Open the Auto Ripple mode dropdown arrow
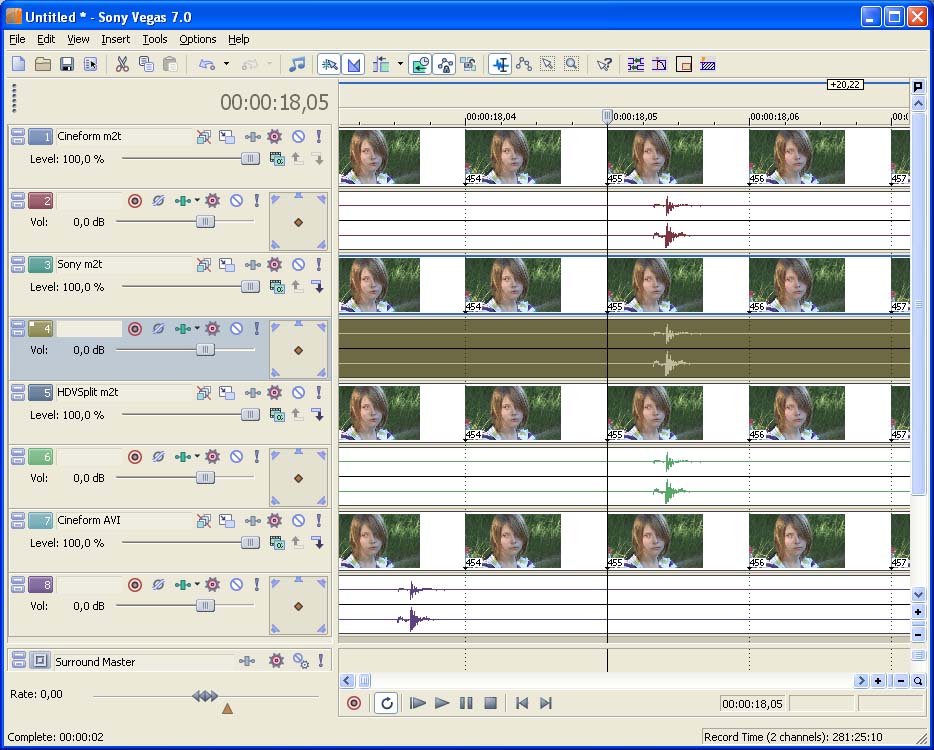934x750 pixels. [400, 64]
